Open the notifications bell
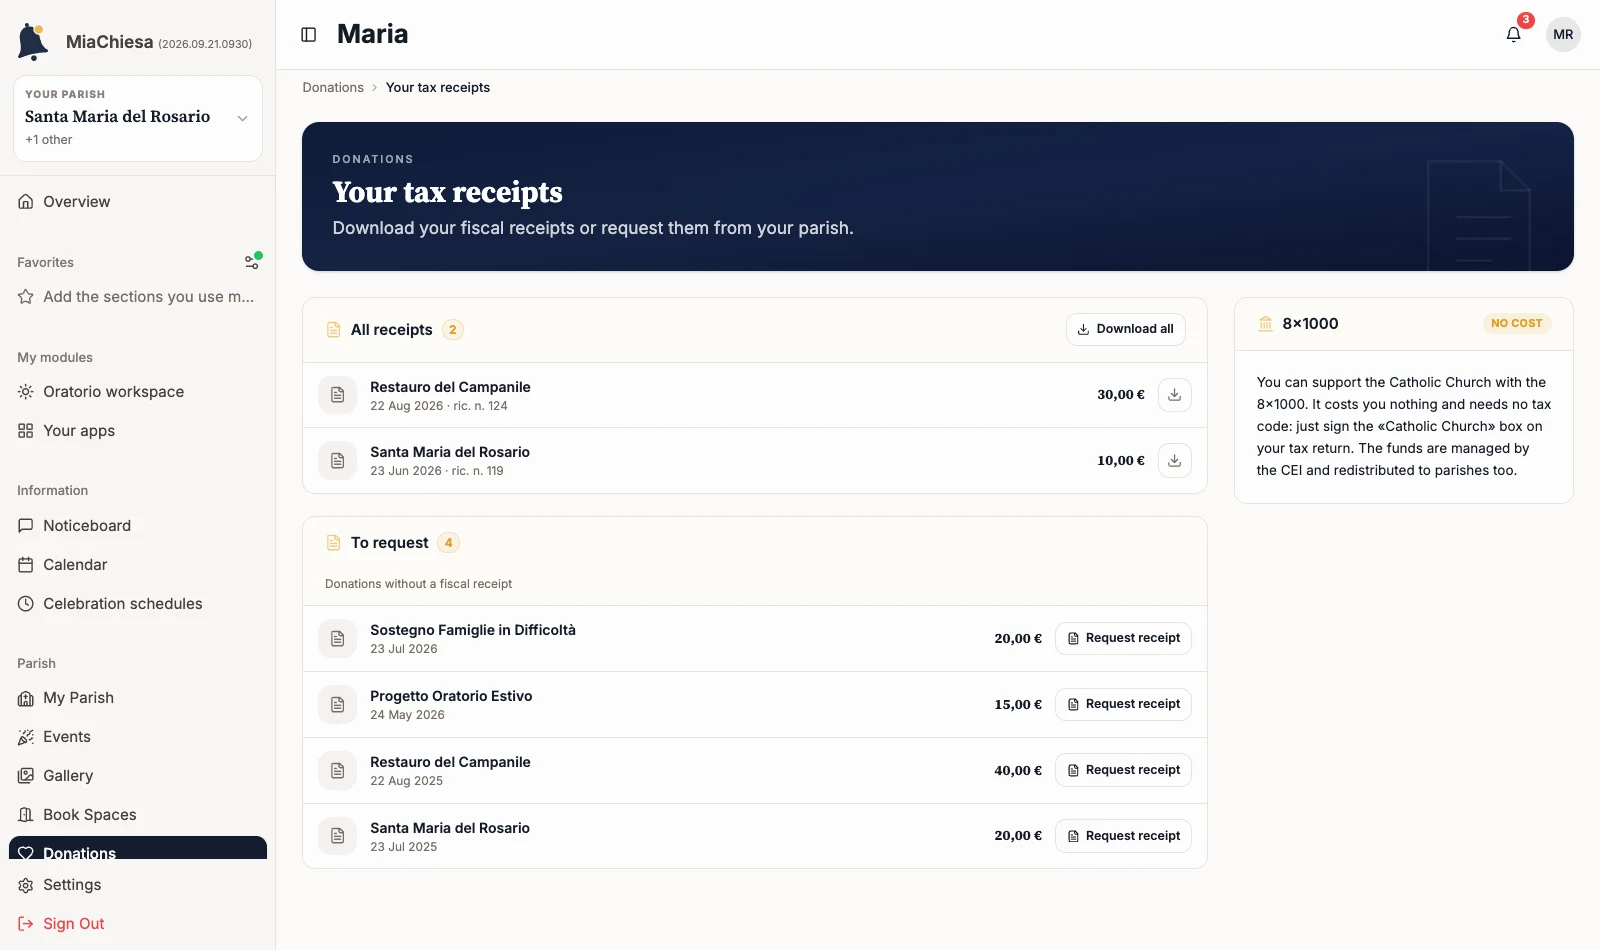 [x=1514, y=34]
